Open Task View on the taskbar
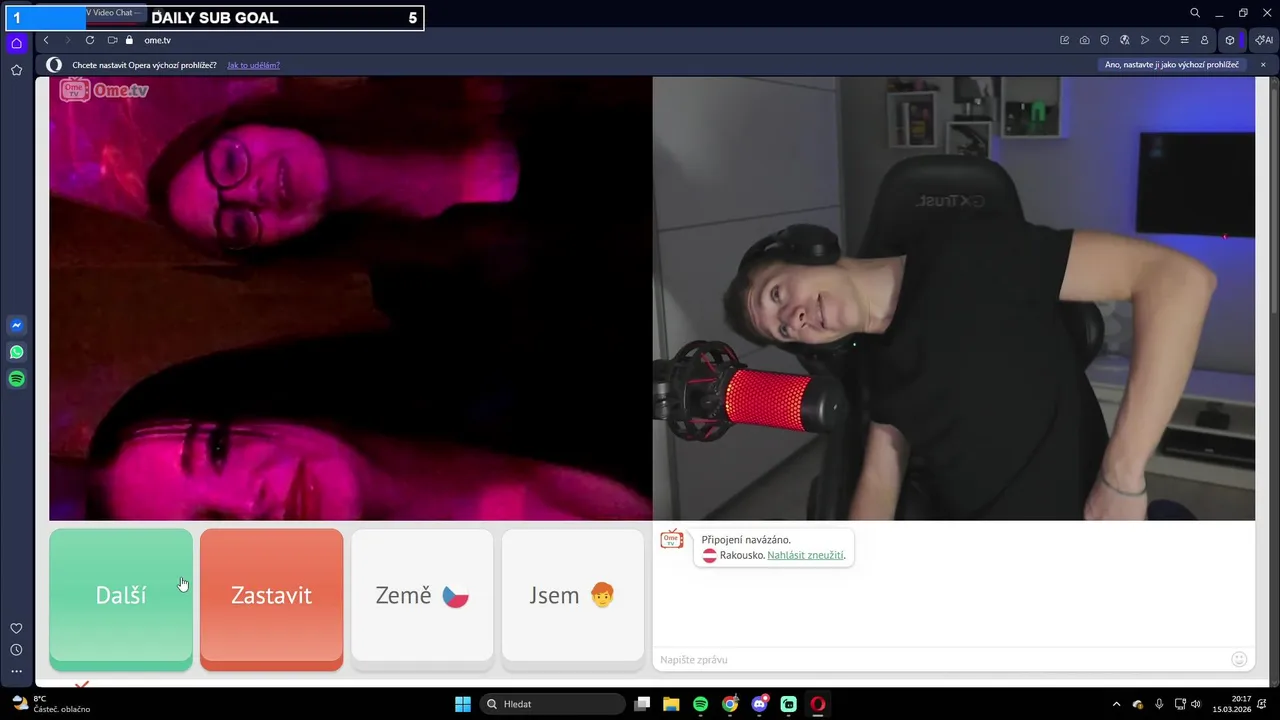 (643, 704)
